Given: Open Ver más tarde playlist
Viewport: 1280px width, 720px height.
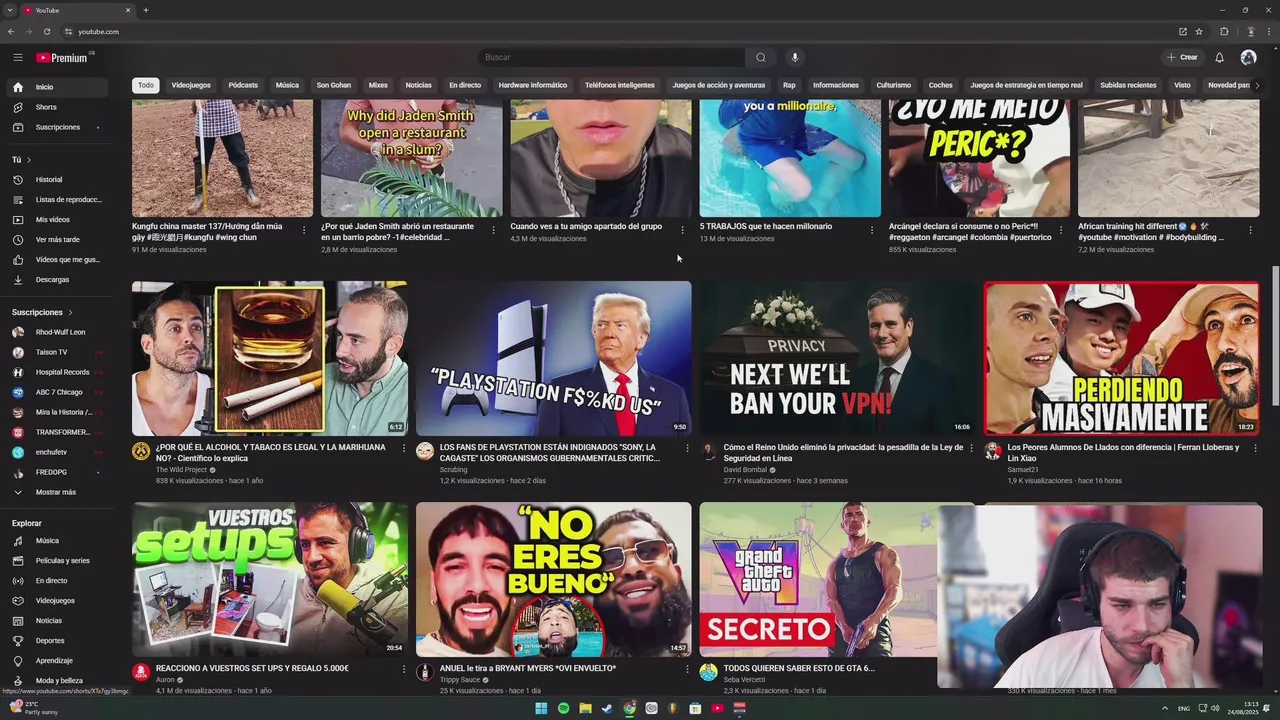Looking at the screenshot, I should 56,240.
